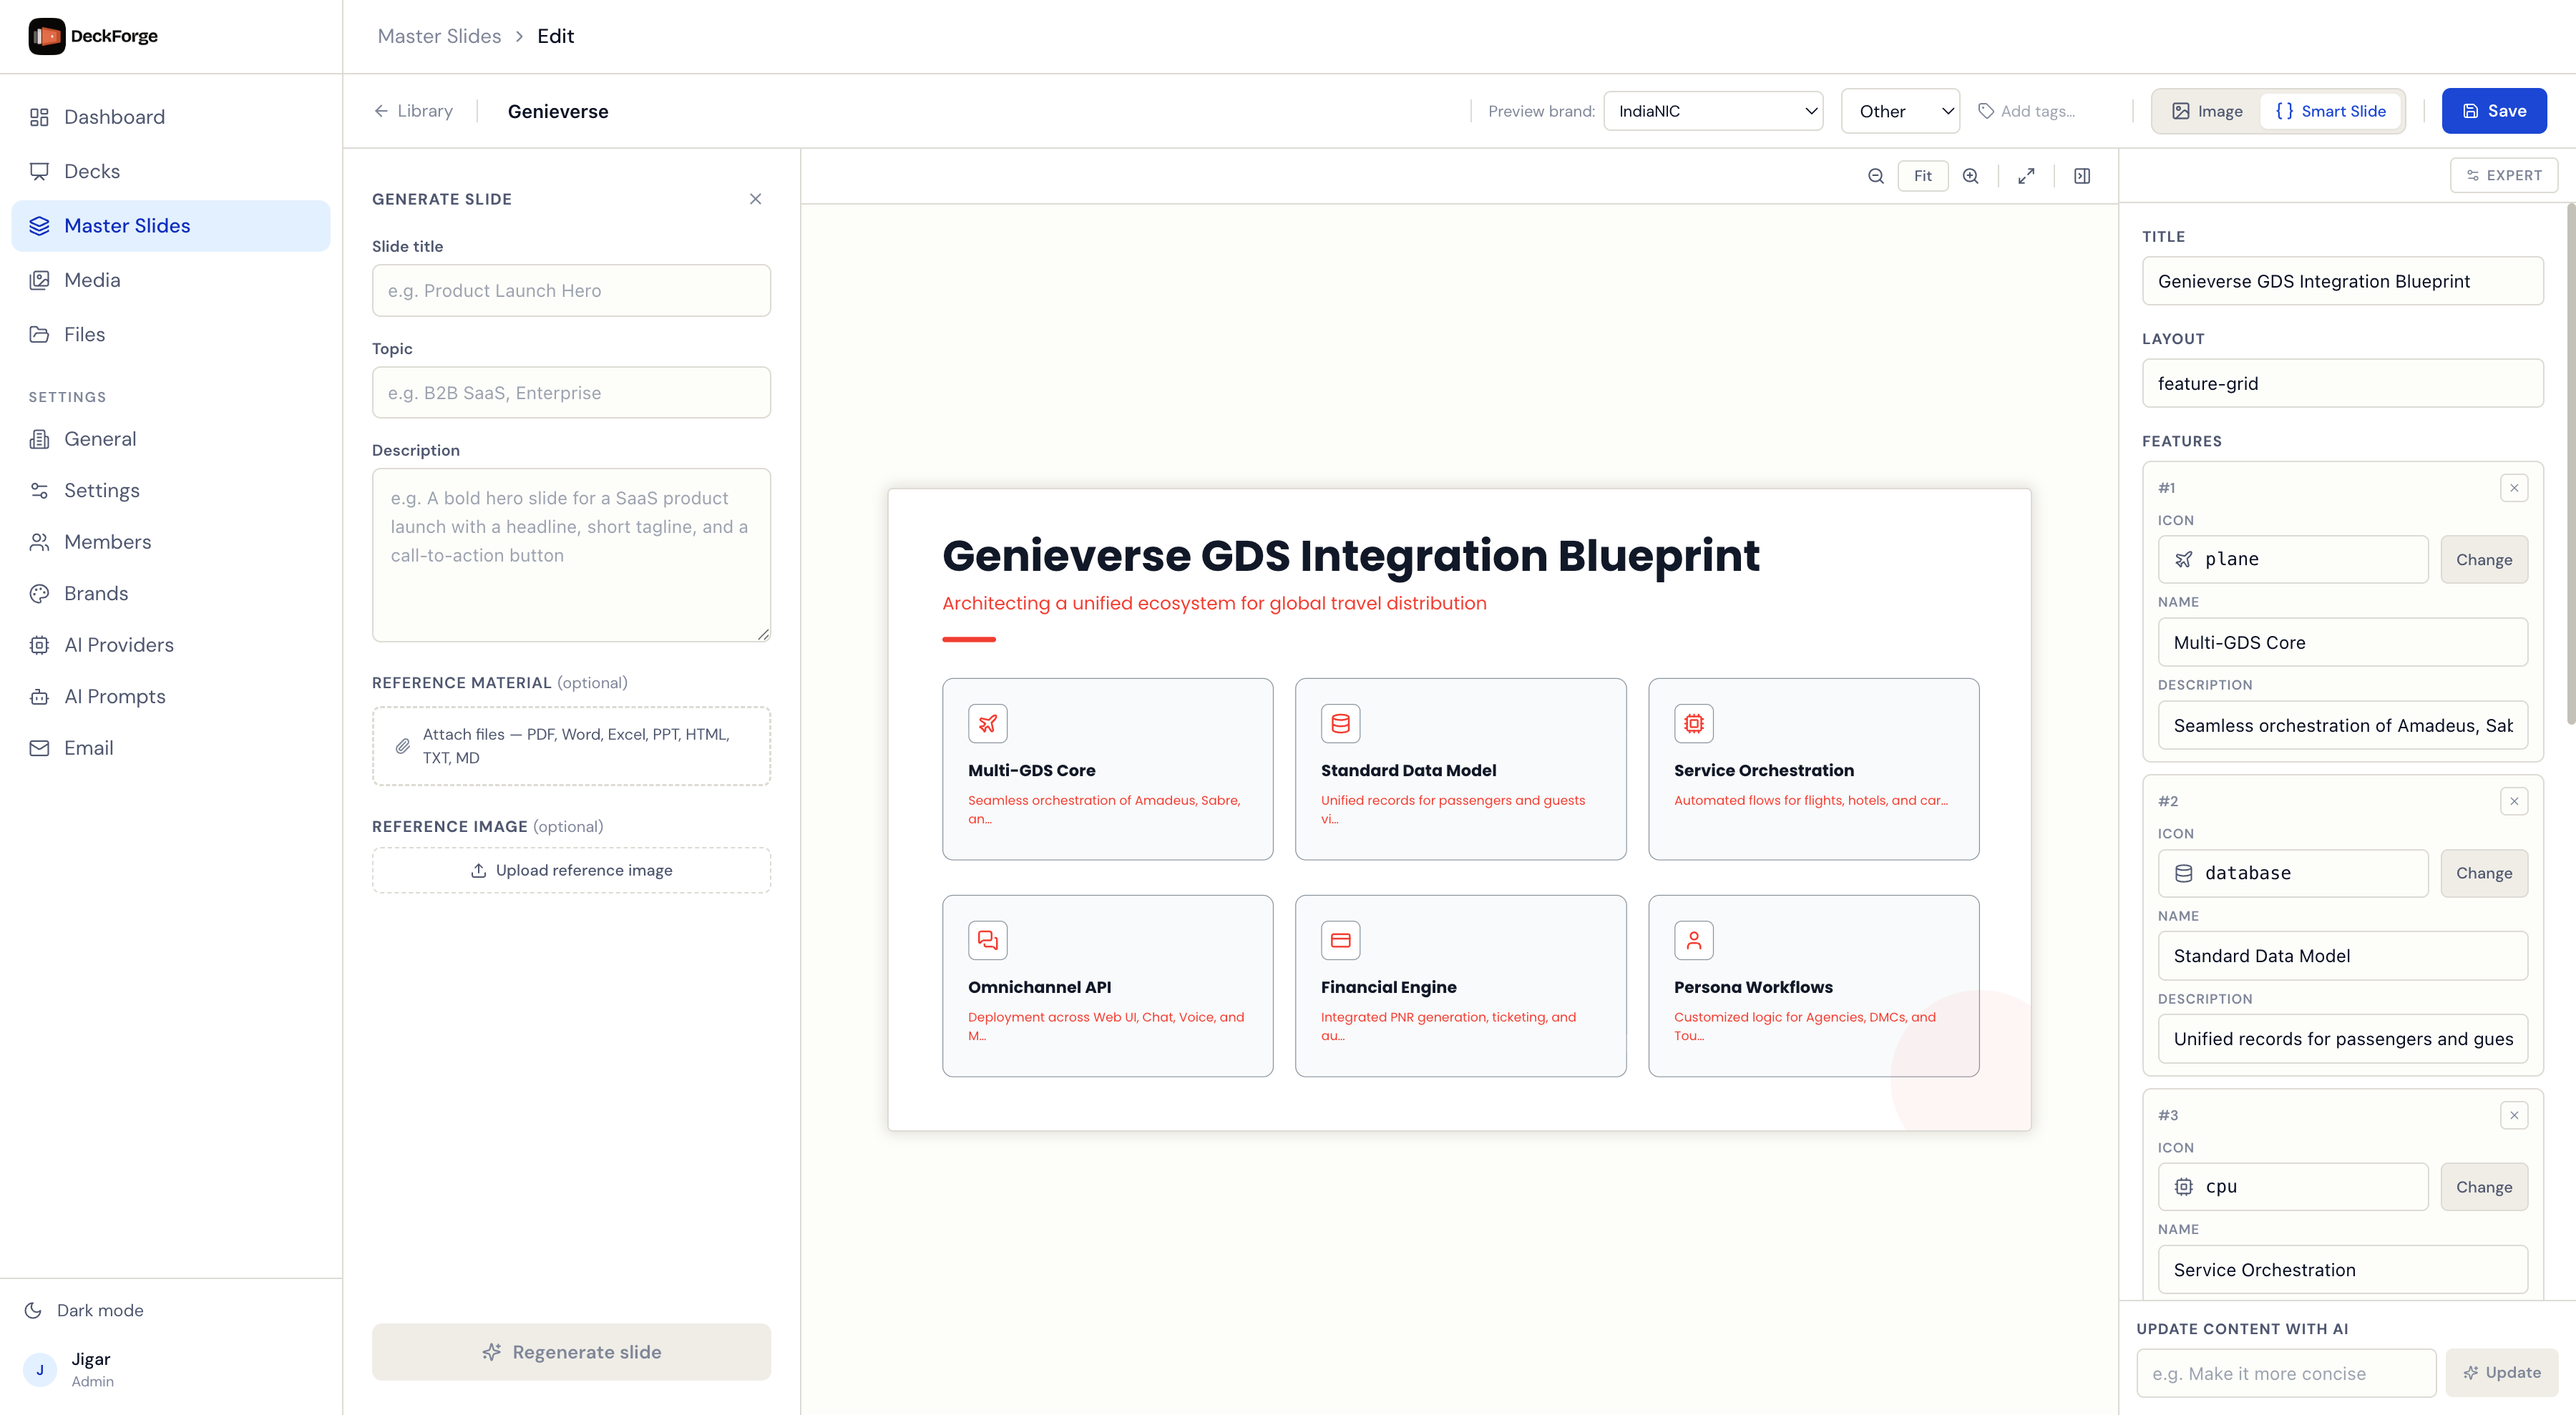Save the master slide
Screen dimensions: 2576x1415
(2494, 111)
